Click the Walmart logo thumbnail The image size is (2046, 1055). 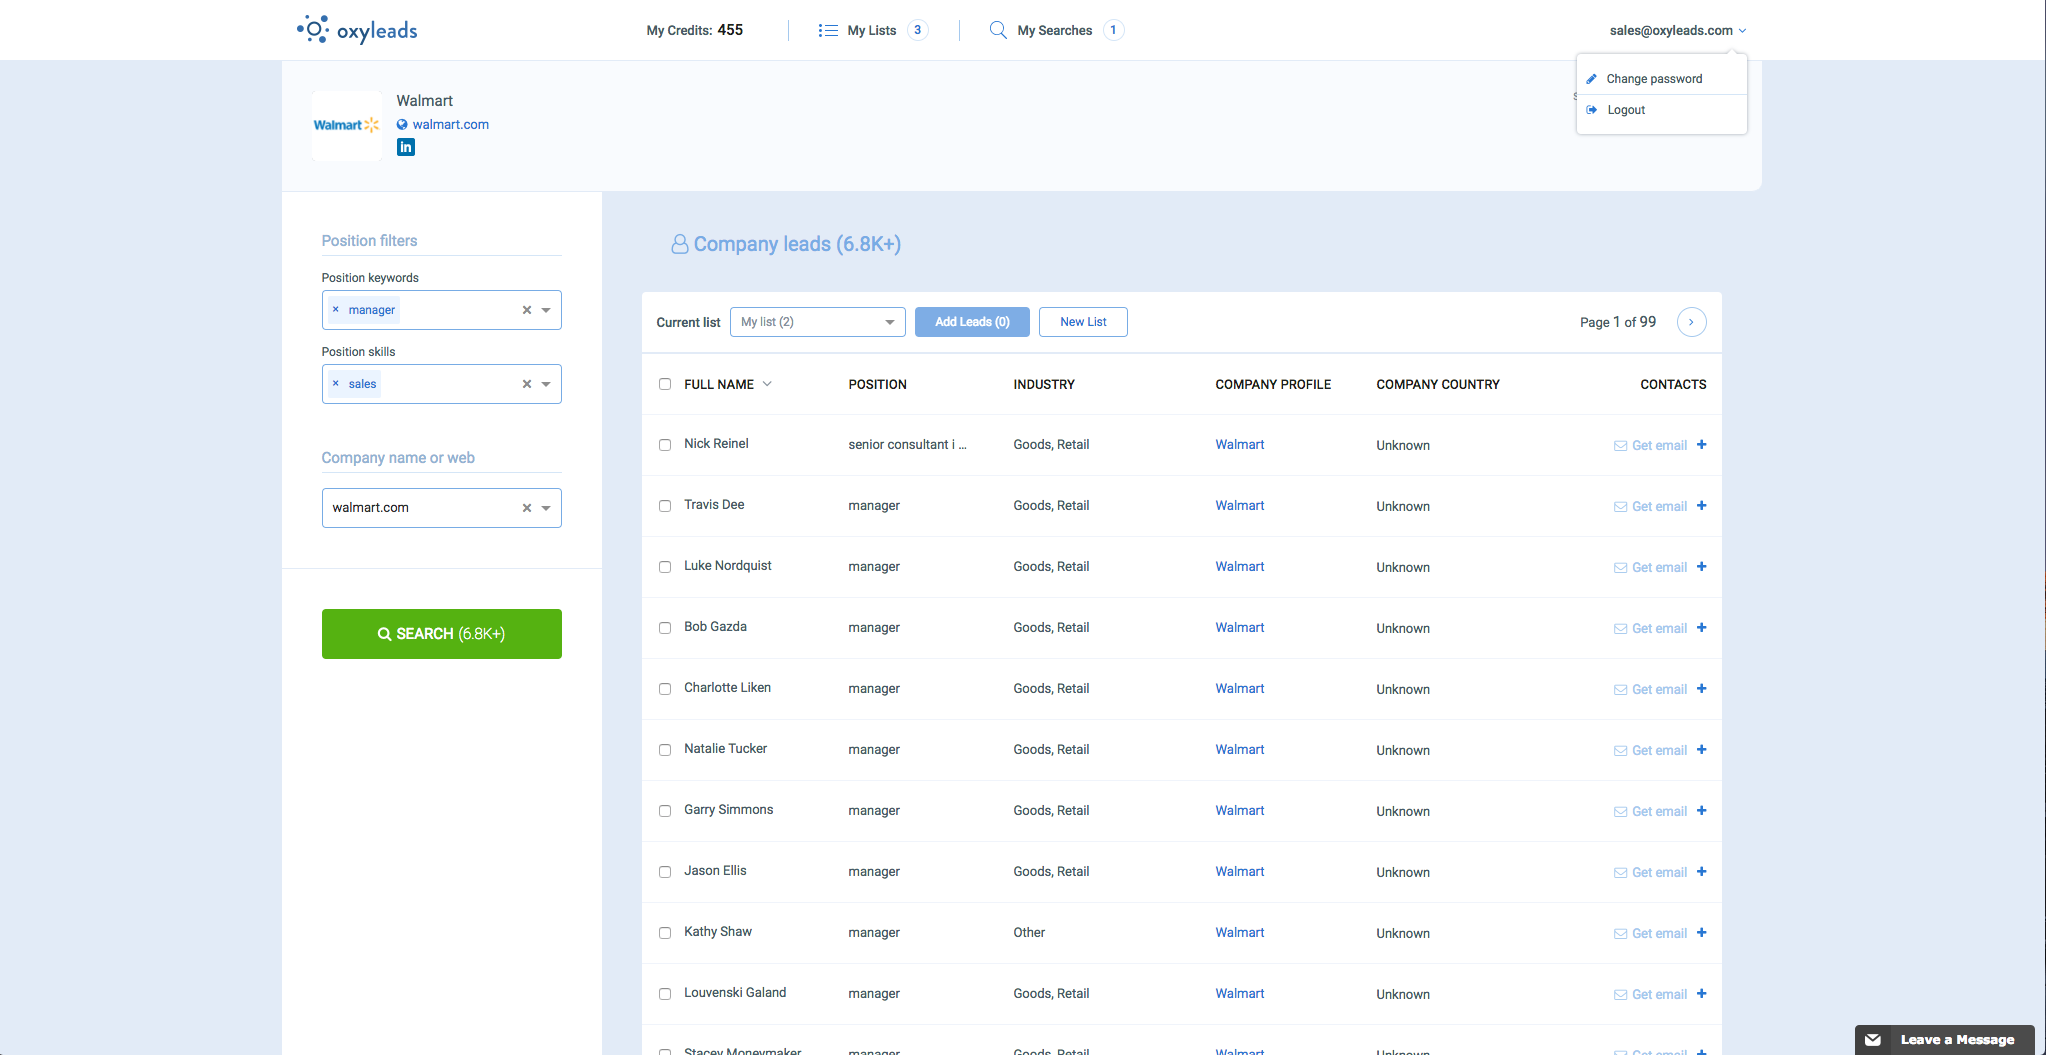346,125
